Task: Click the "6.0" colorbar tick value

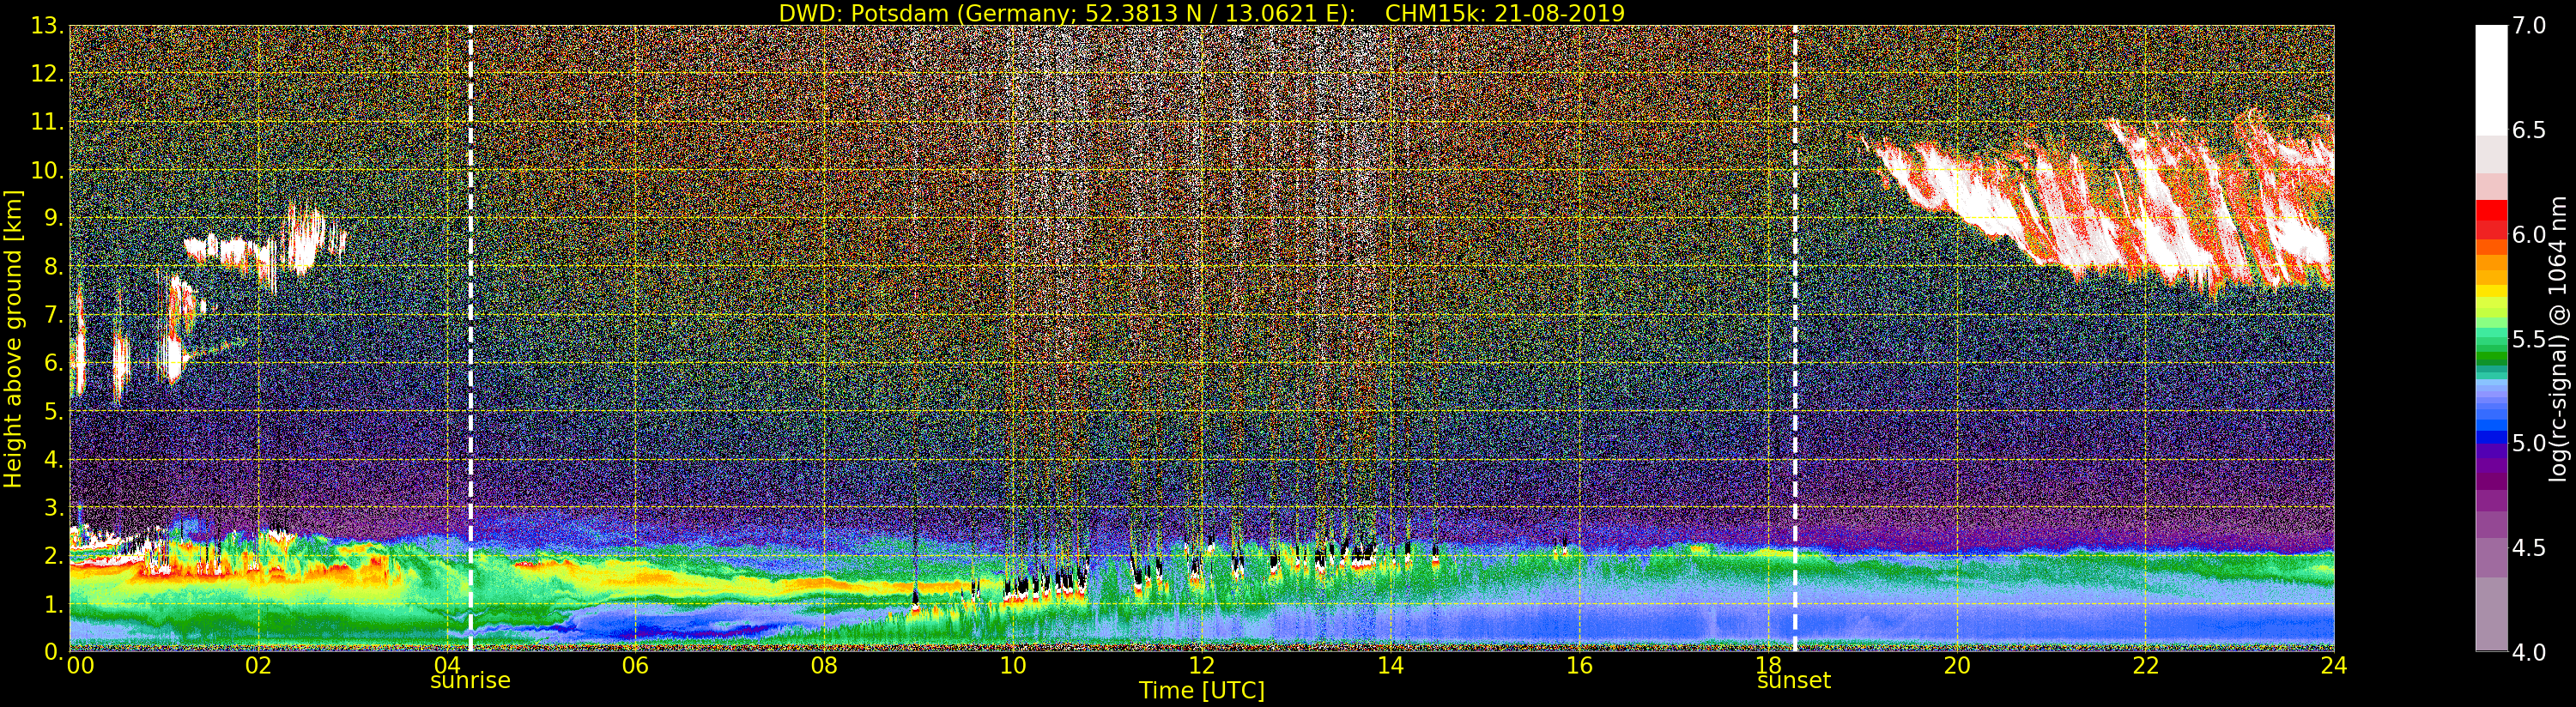Action: [x=2529, y=234]
